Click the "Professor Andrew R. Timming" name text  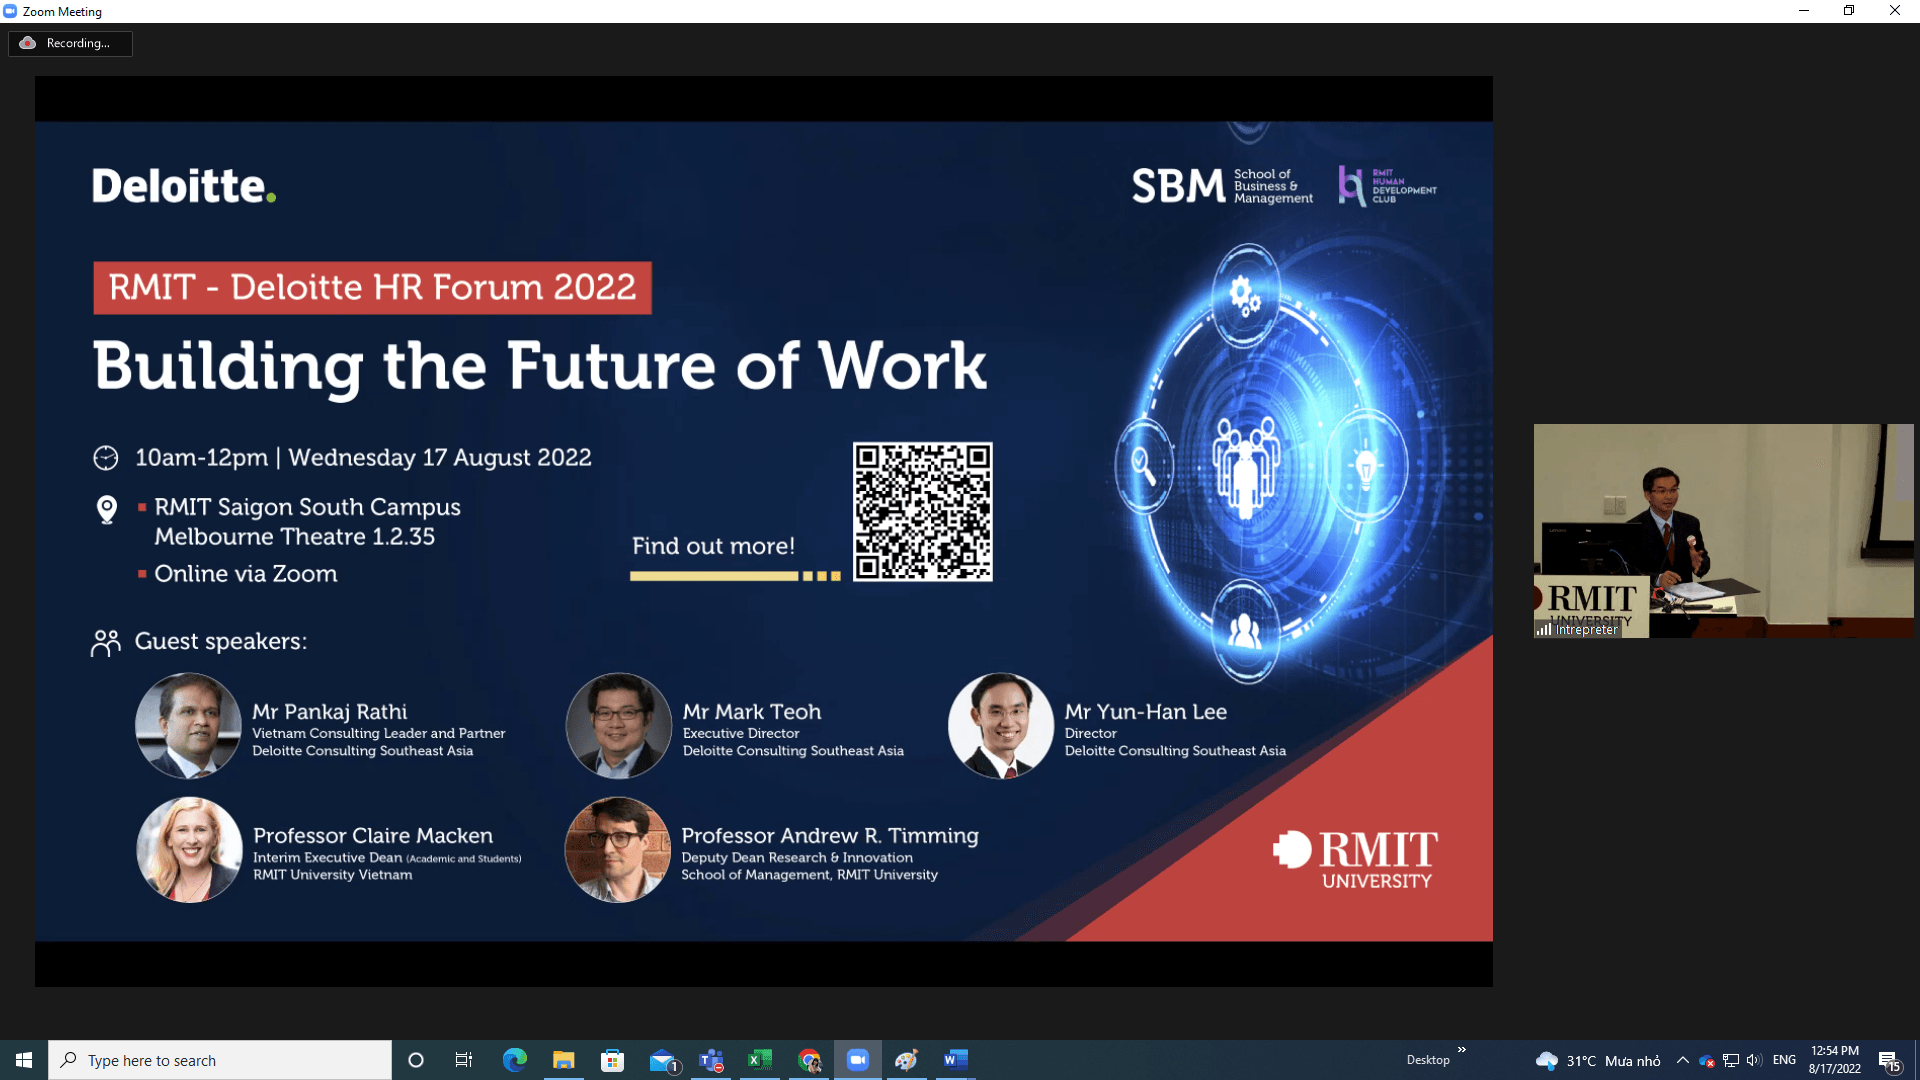click(830, 836)
